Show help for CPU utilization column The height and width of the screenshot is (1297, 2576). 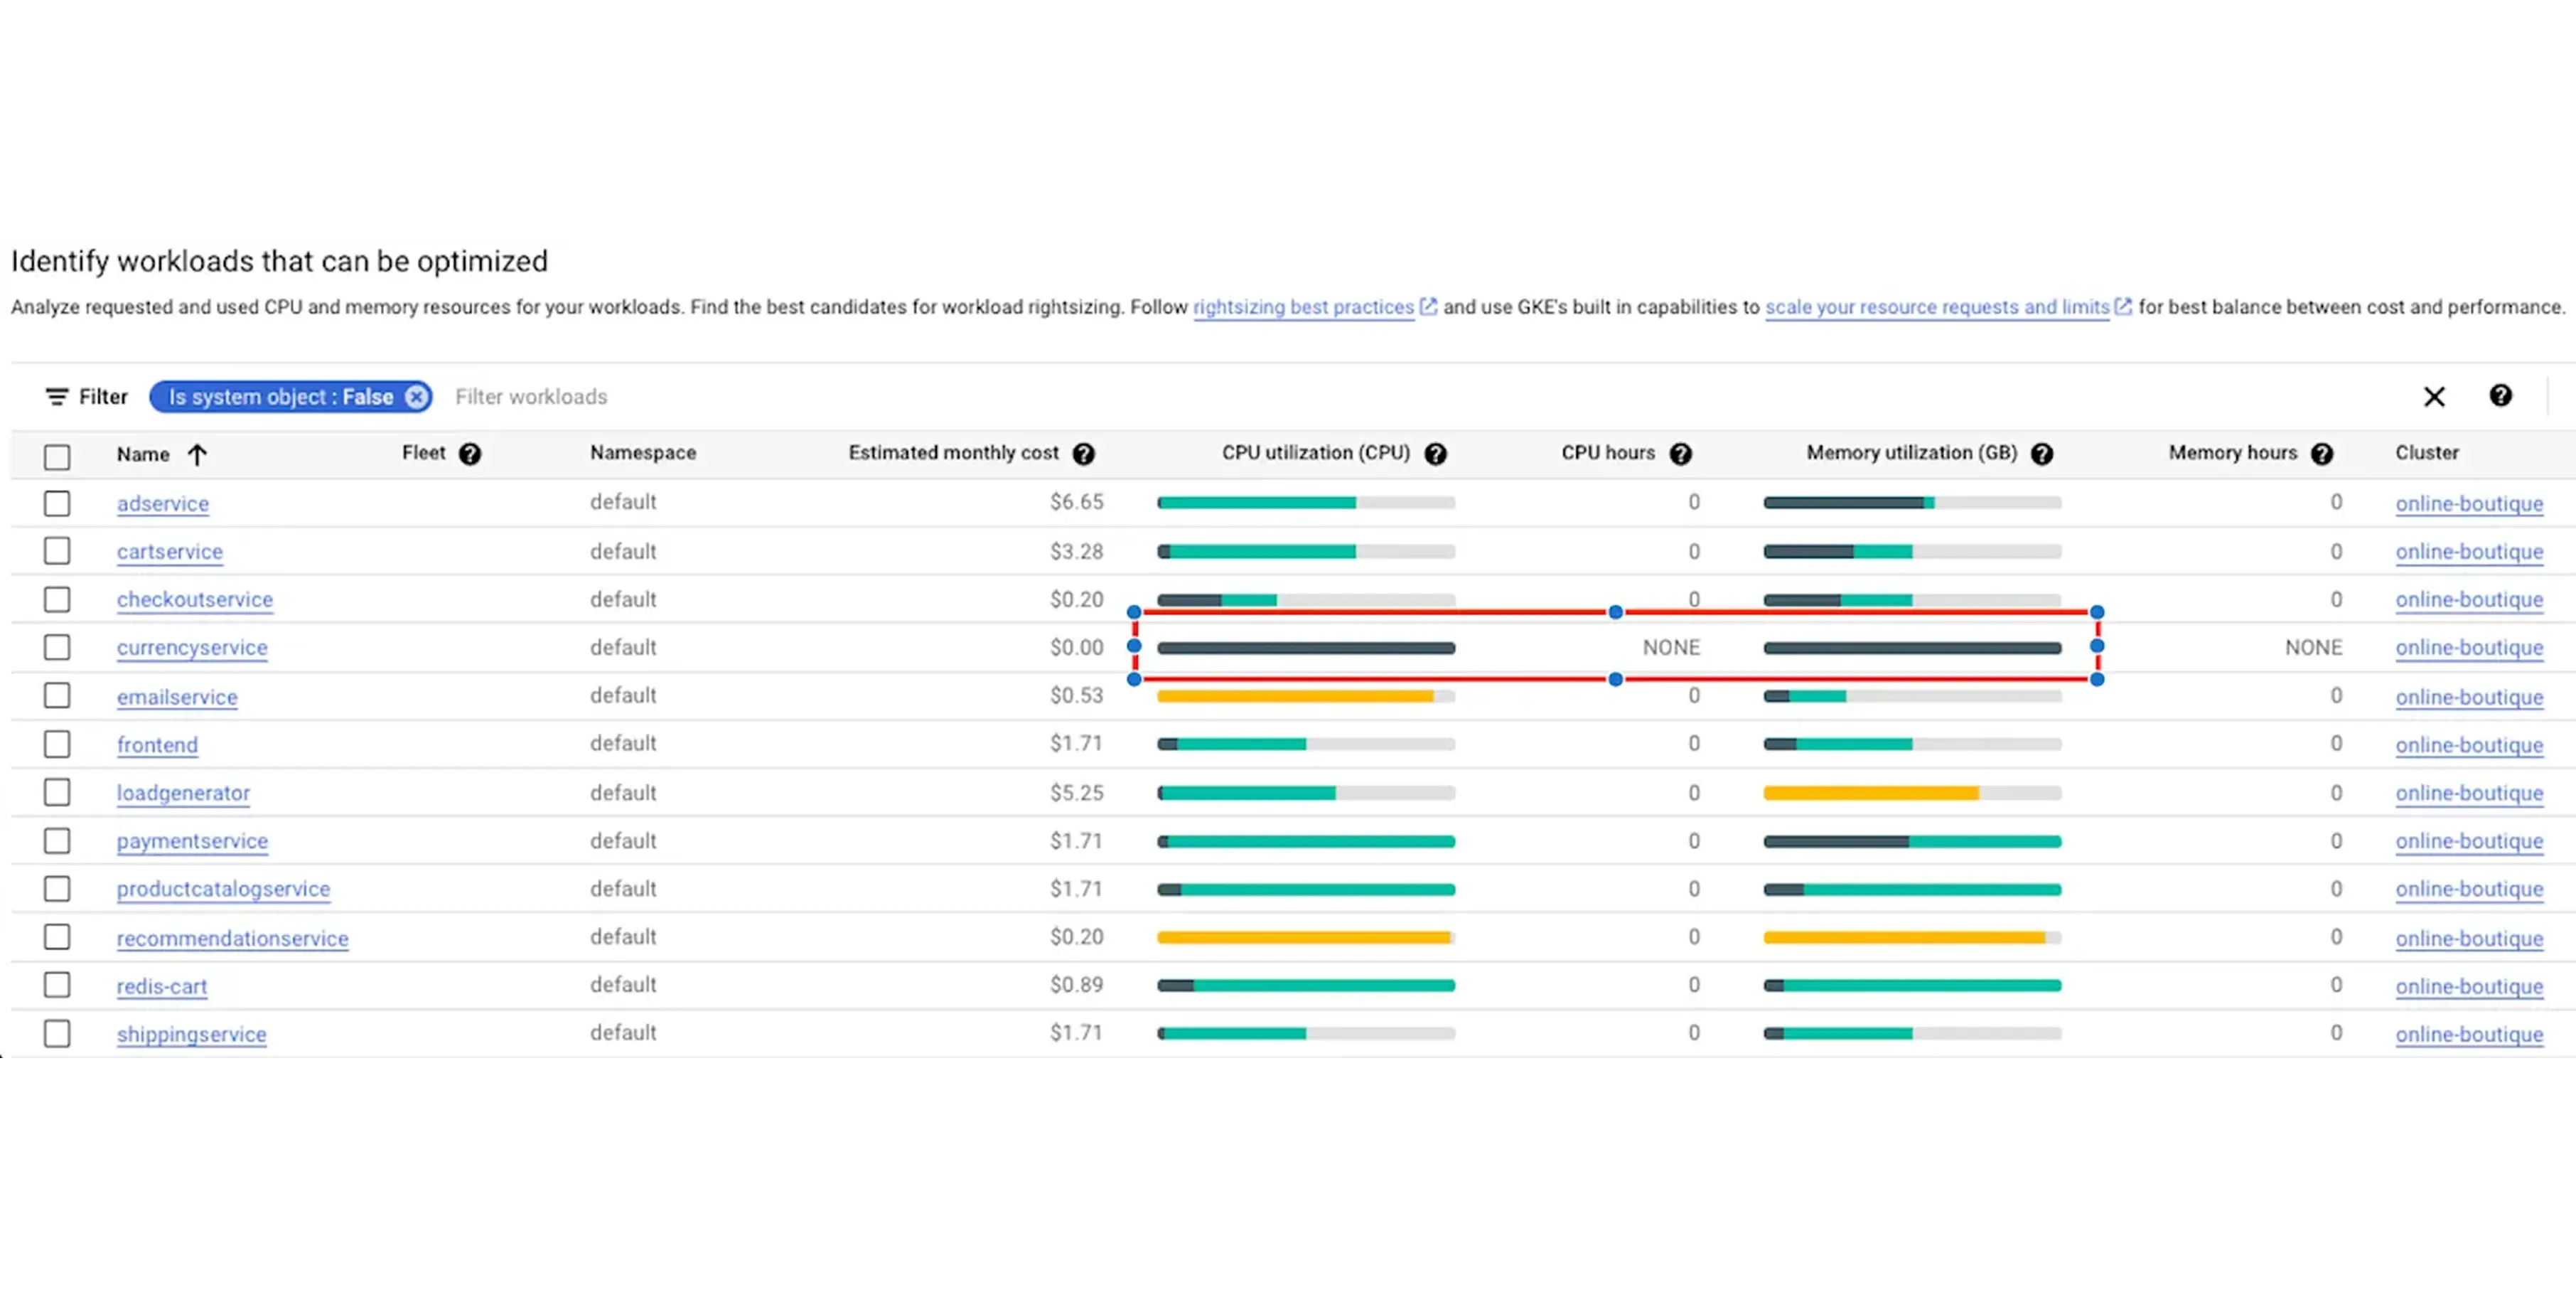click(x=1435, y=454)
